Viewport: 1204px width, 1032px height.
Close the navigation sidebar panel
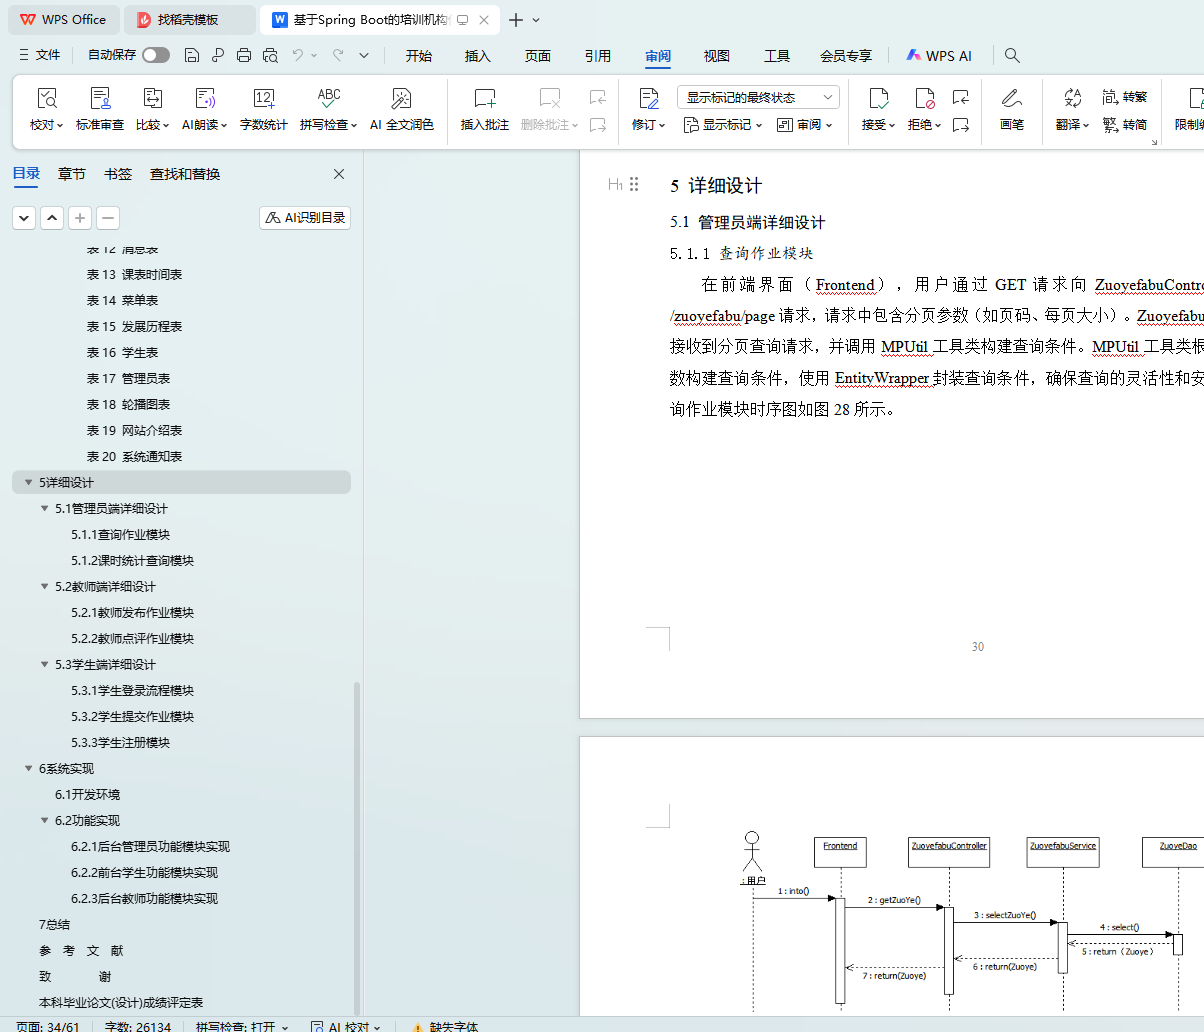(339, 174)
